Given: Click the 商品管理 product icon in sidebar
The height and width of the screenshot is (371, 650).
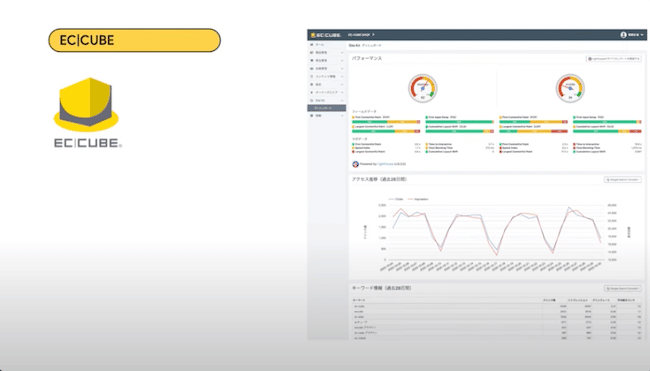Looking at the screenshot, I should 312,53.
